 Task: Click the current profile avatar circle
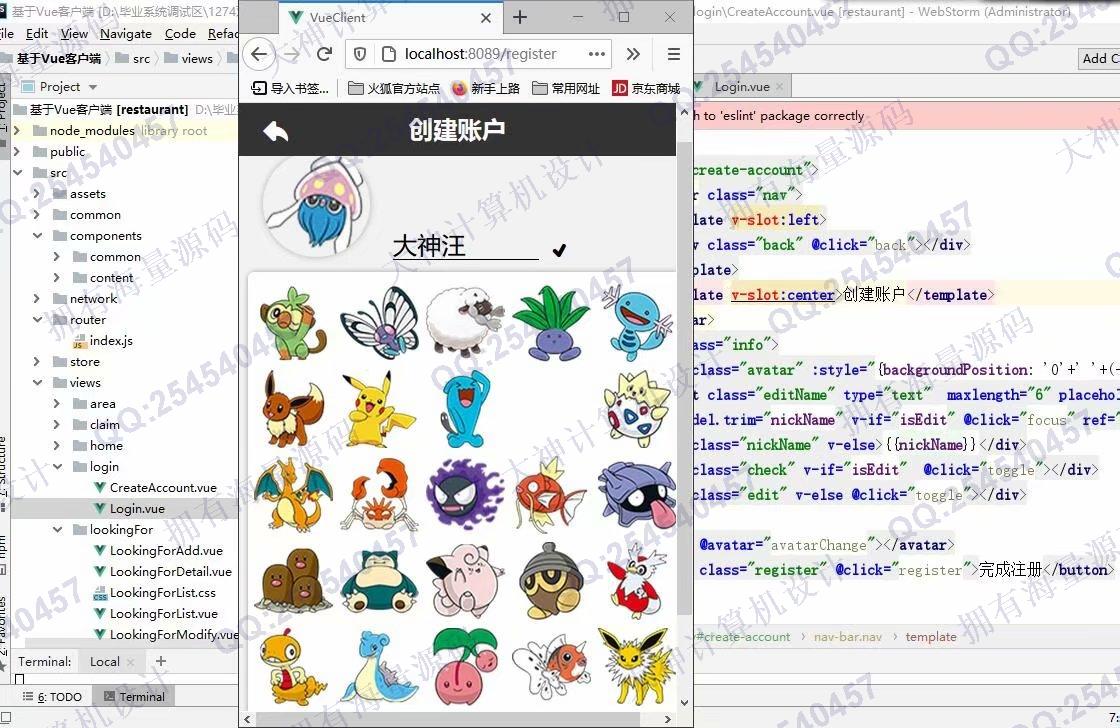(316, 205)
